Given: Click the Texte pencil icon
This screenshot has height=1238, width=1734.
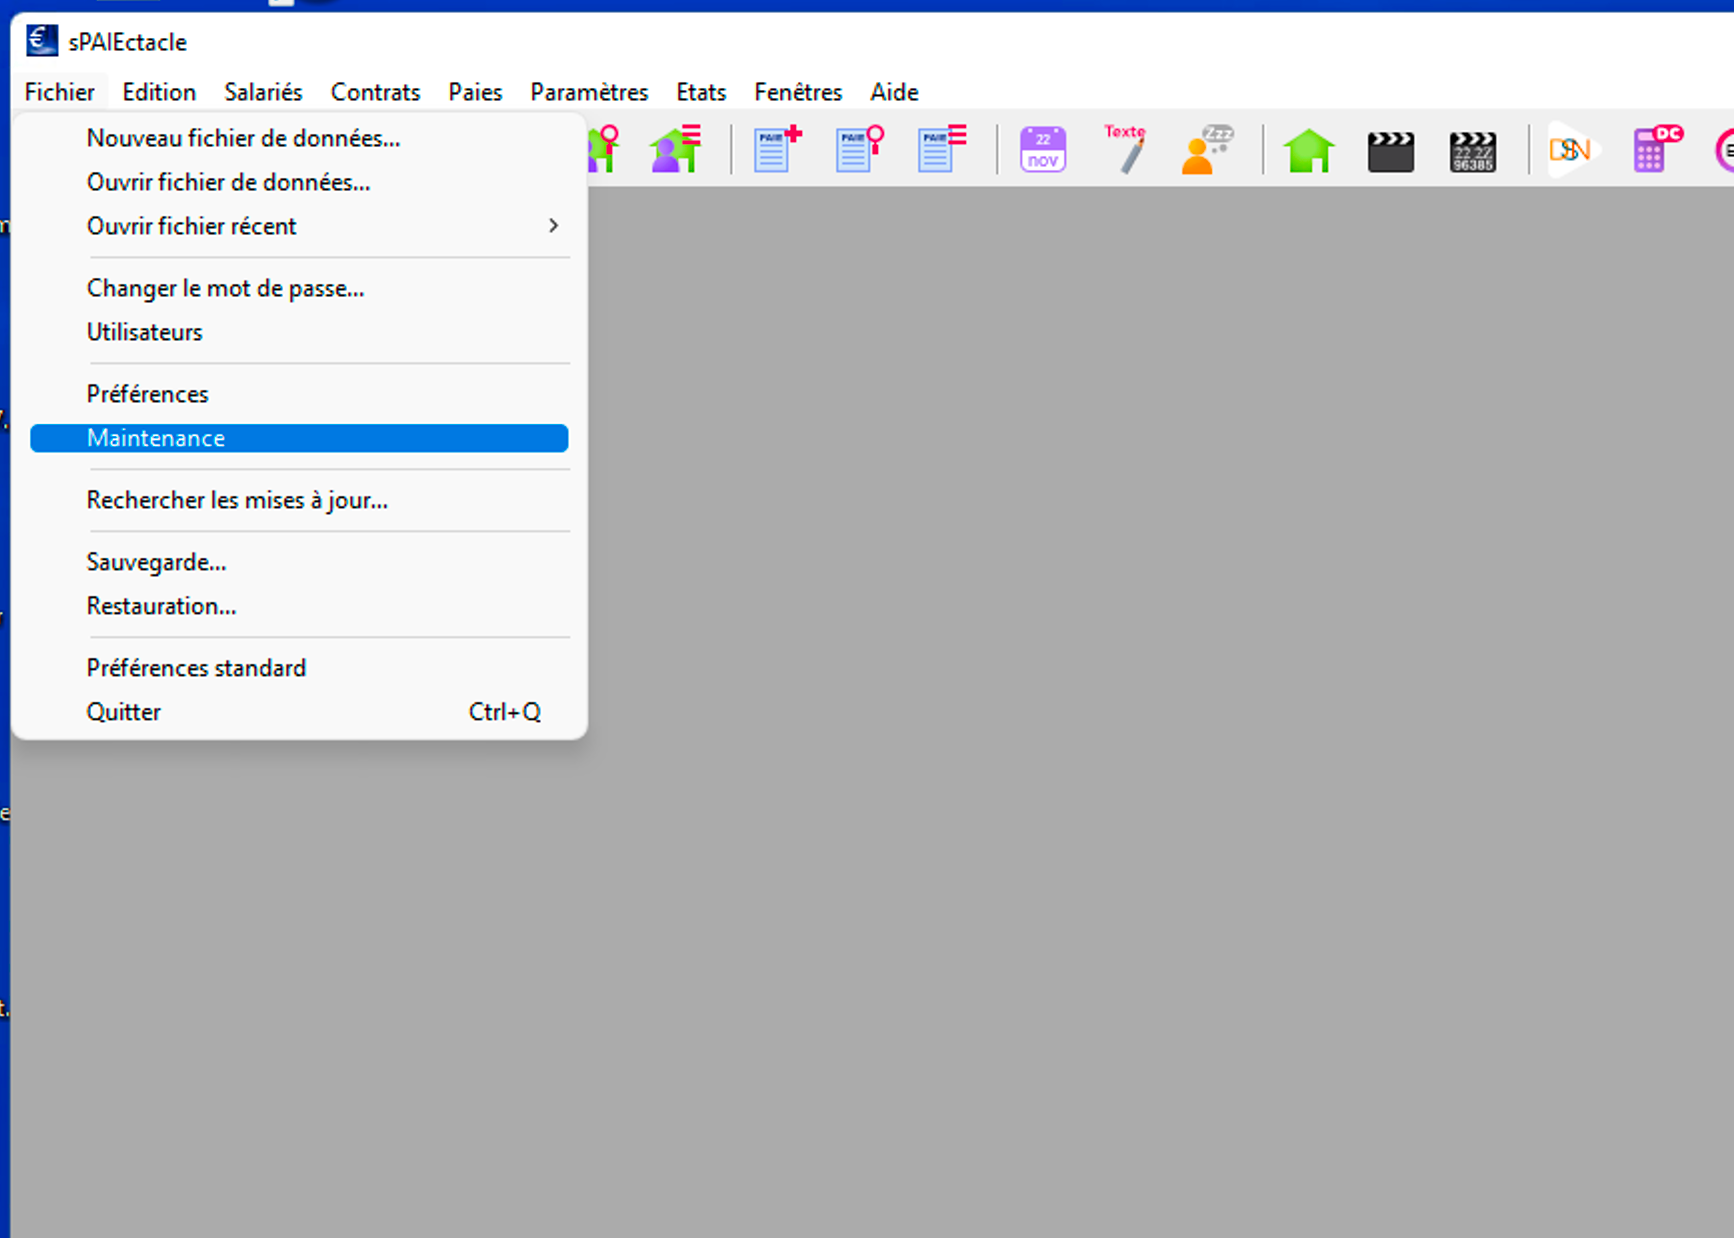Looking at the screenshot, I should pyautogui.click(x=1125, y=150).
